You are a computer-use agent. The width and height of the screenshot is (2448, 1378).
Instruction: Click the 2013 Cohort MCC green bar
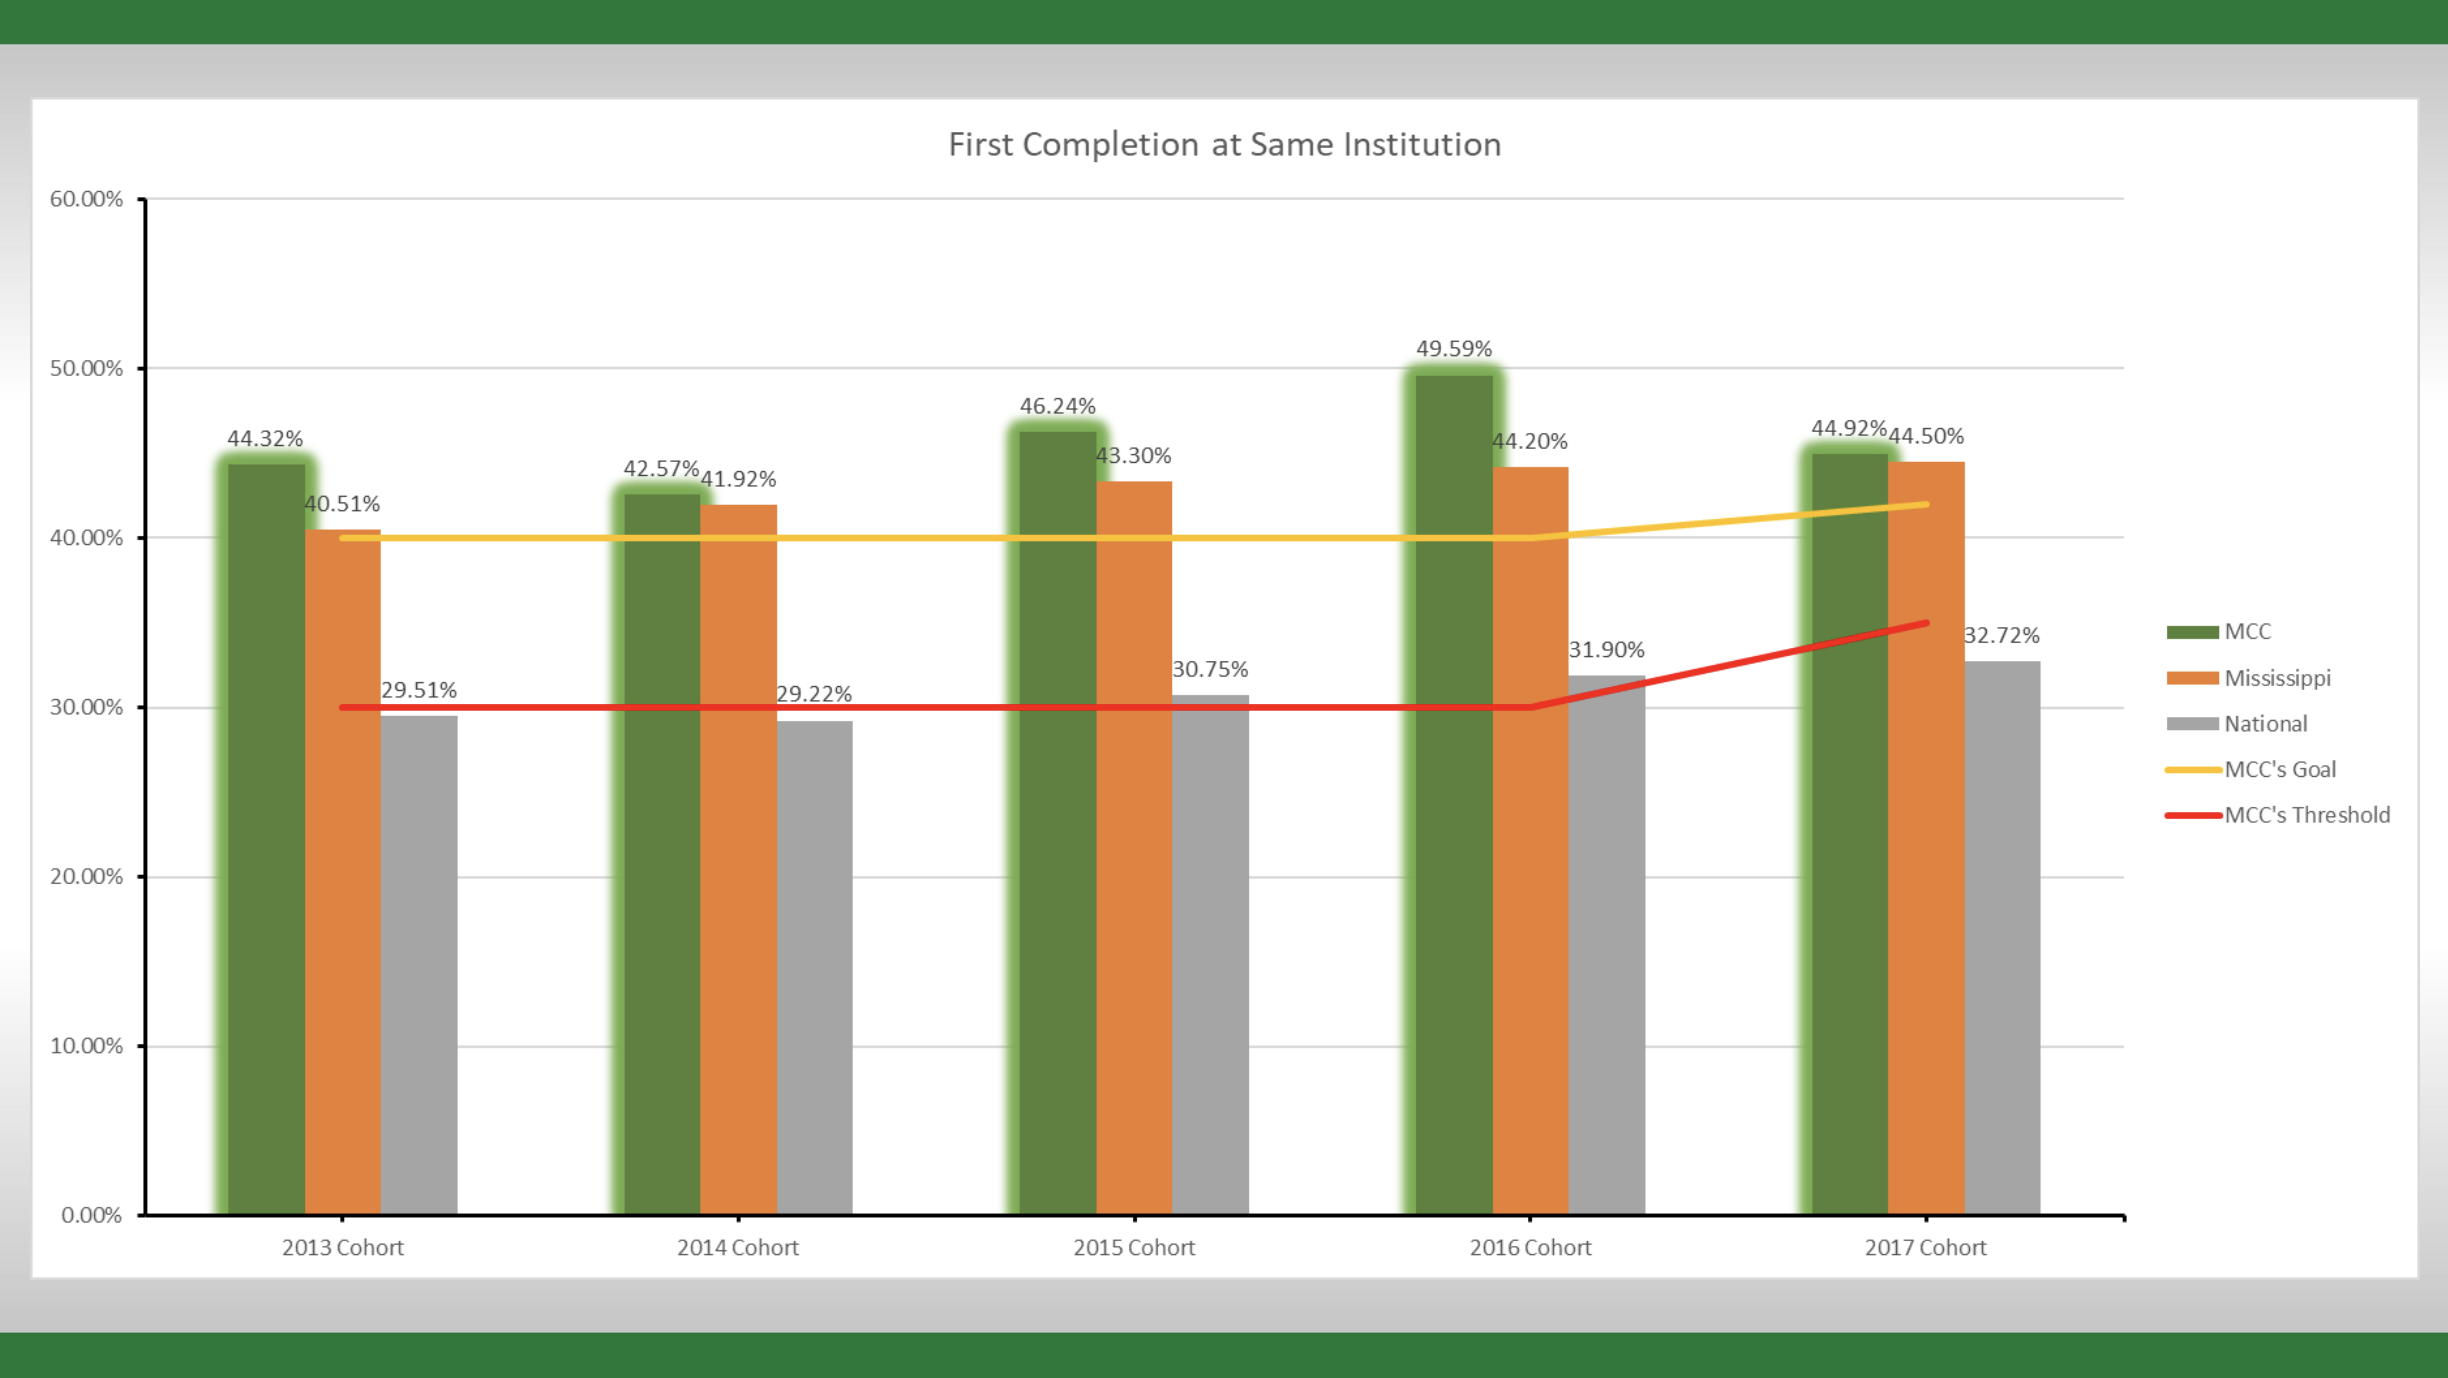(266, 840)
